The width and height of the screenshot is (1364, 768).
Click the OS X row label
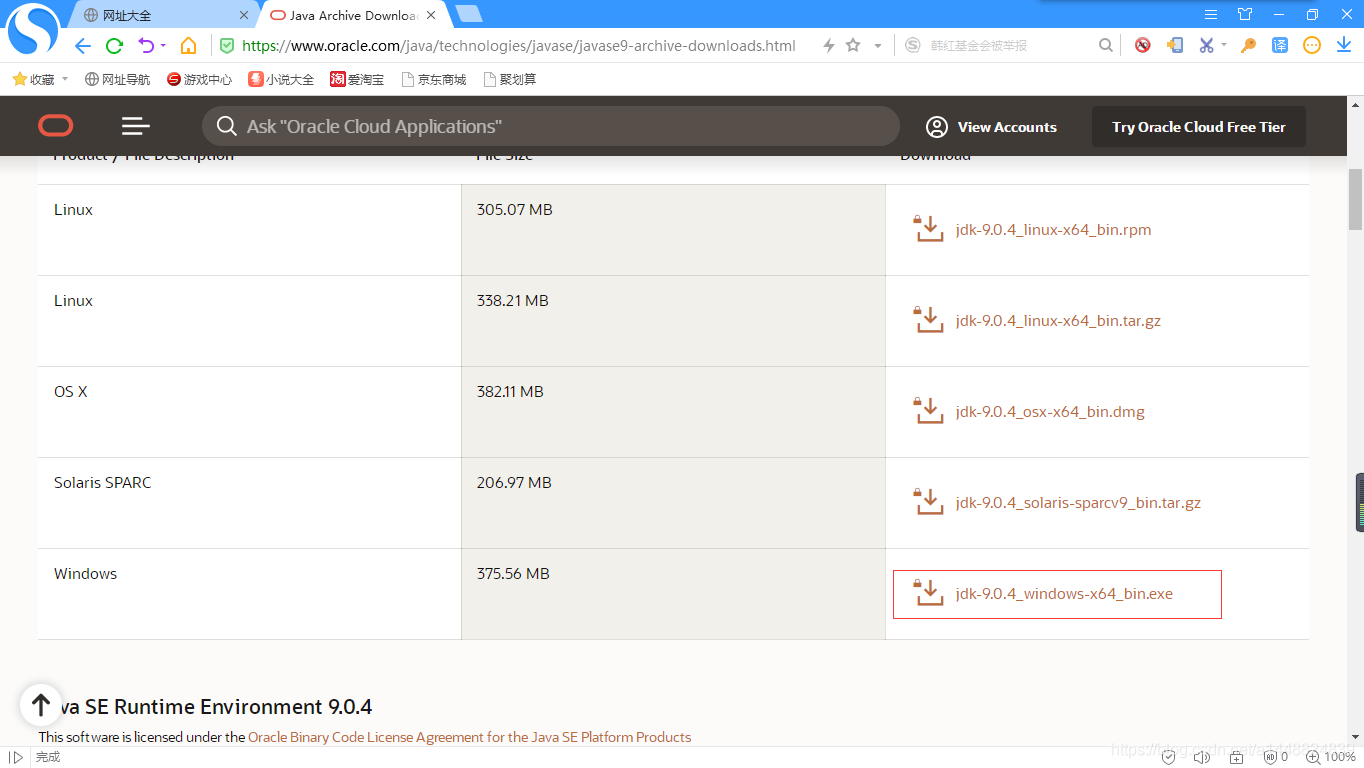coord(71,392)
